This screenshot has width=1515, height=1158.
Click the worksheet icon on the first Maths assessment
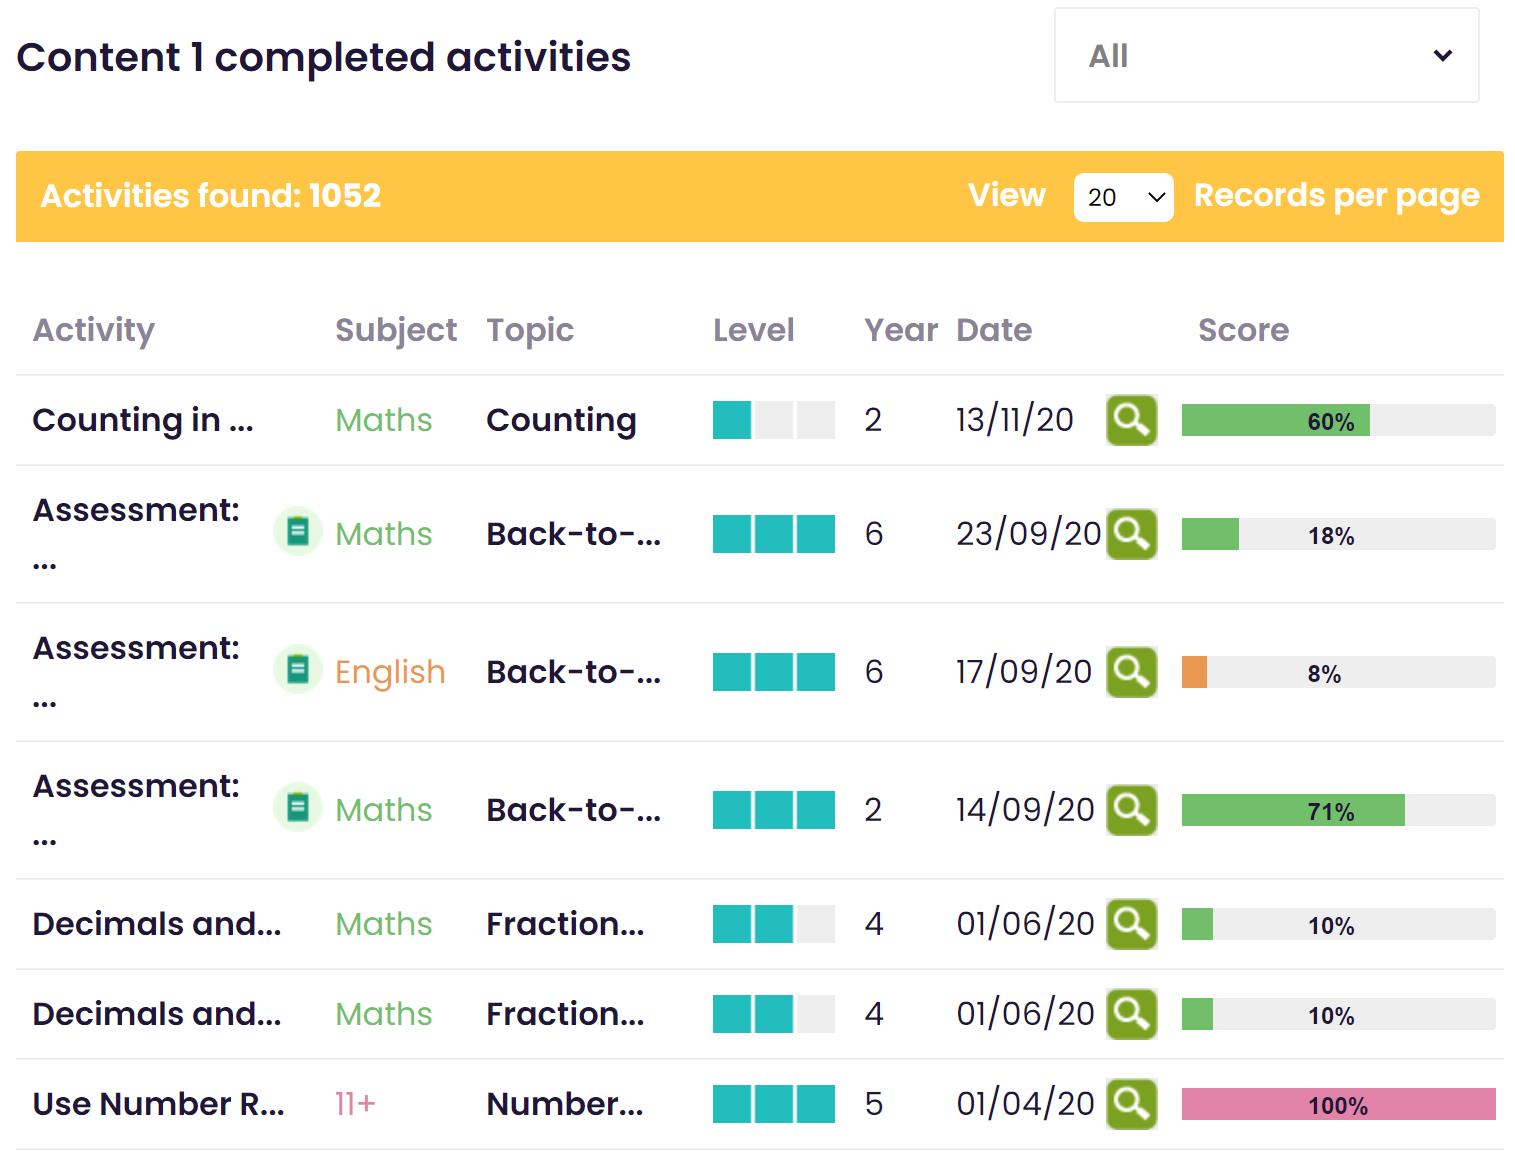coord(297,531)
